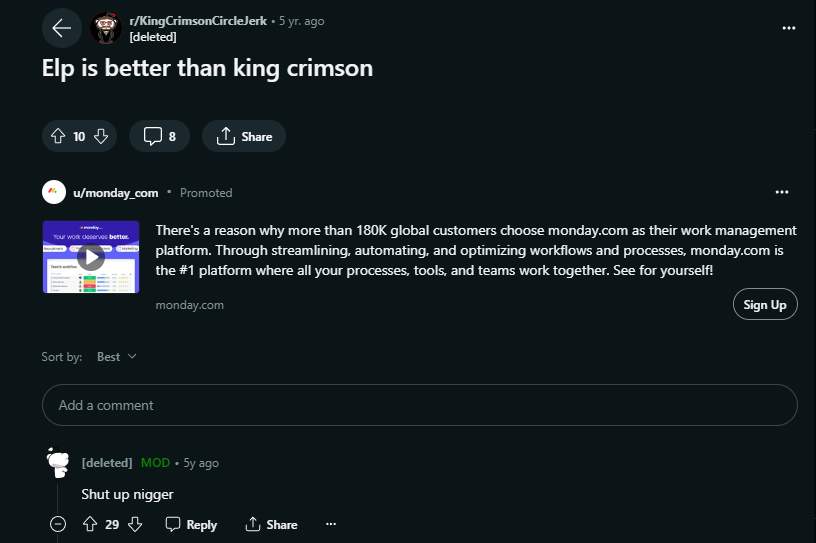Open the u/monday_com profile link
This screenshot has width=816, height=543.
pyautogui.click(x=114, y=192)
